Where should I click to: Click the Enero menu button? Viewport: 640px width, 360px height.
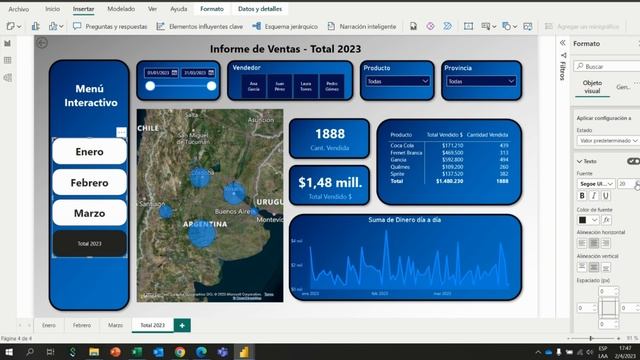pos(89,151)
